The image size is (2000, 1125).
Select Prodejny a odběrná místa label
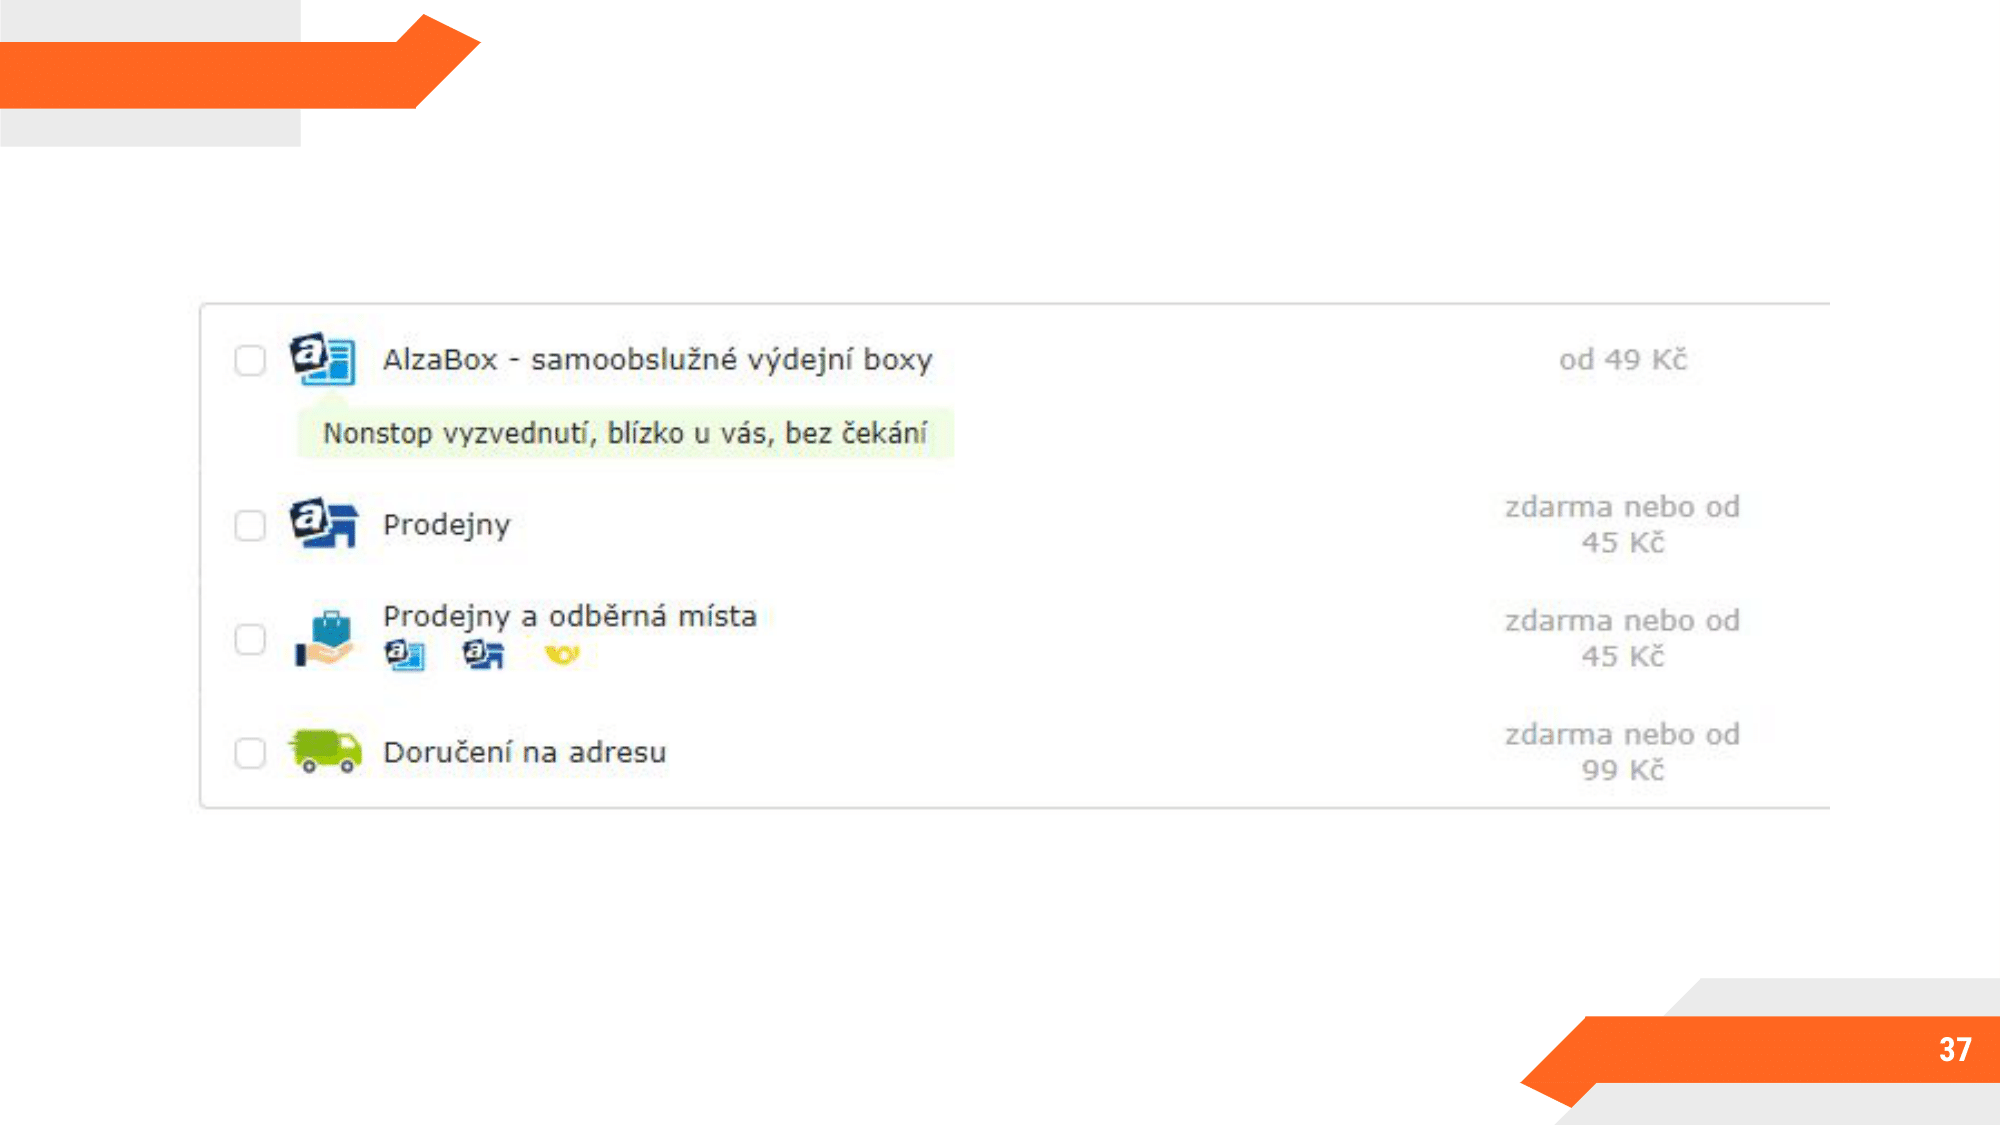click(x=570, y=616)
